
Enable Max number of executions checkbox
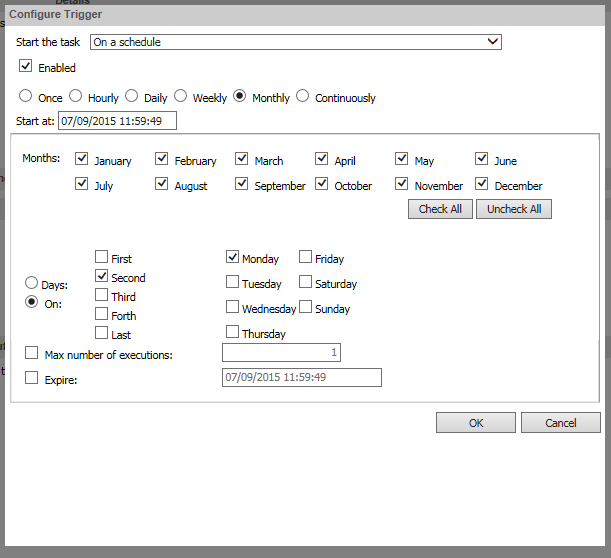pos(32,353)
